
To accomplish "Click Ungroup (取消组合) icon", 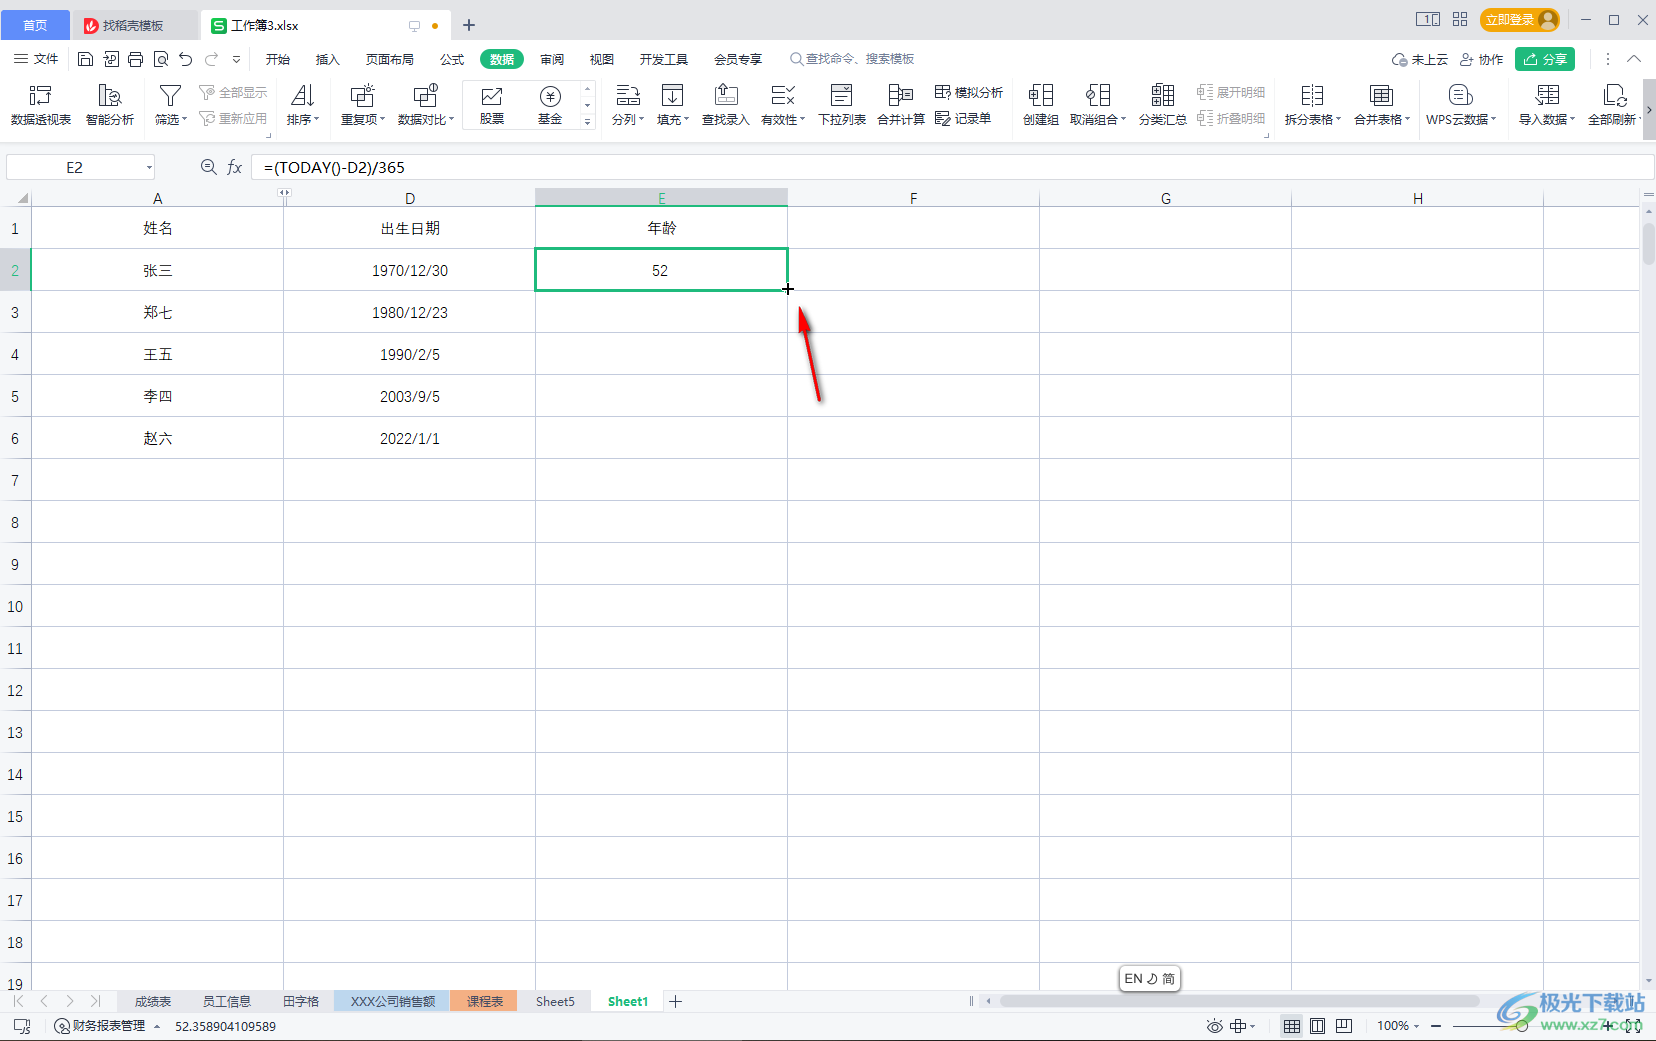I will click(x=1098, y=96).
